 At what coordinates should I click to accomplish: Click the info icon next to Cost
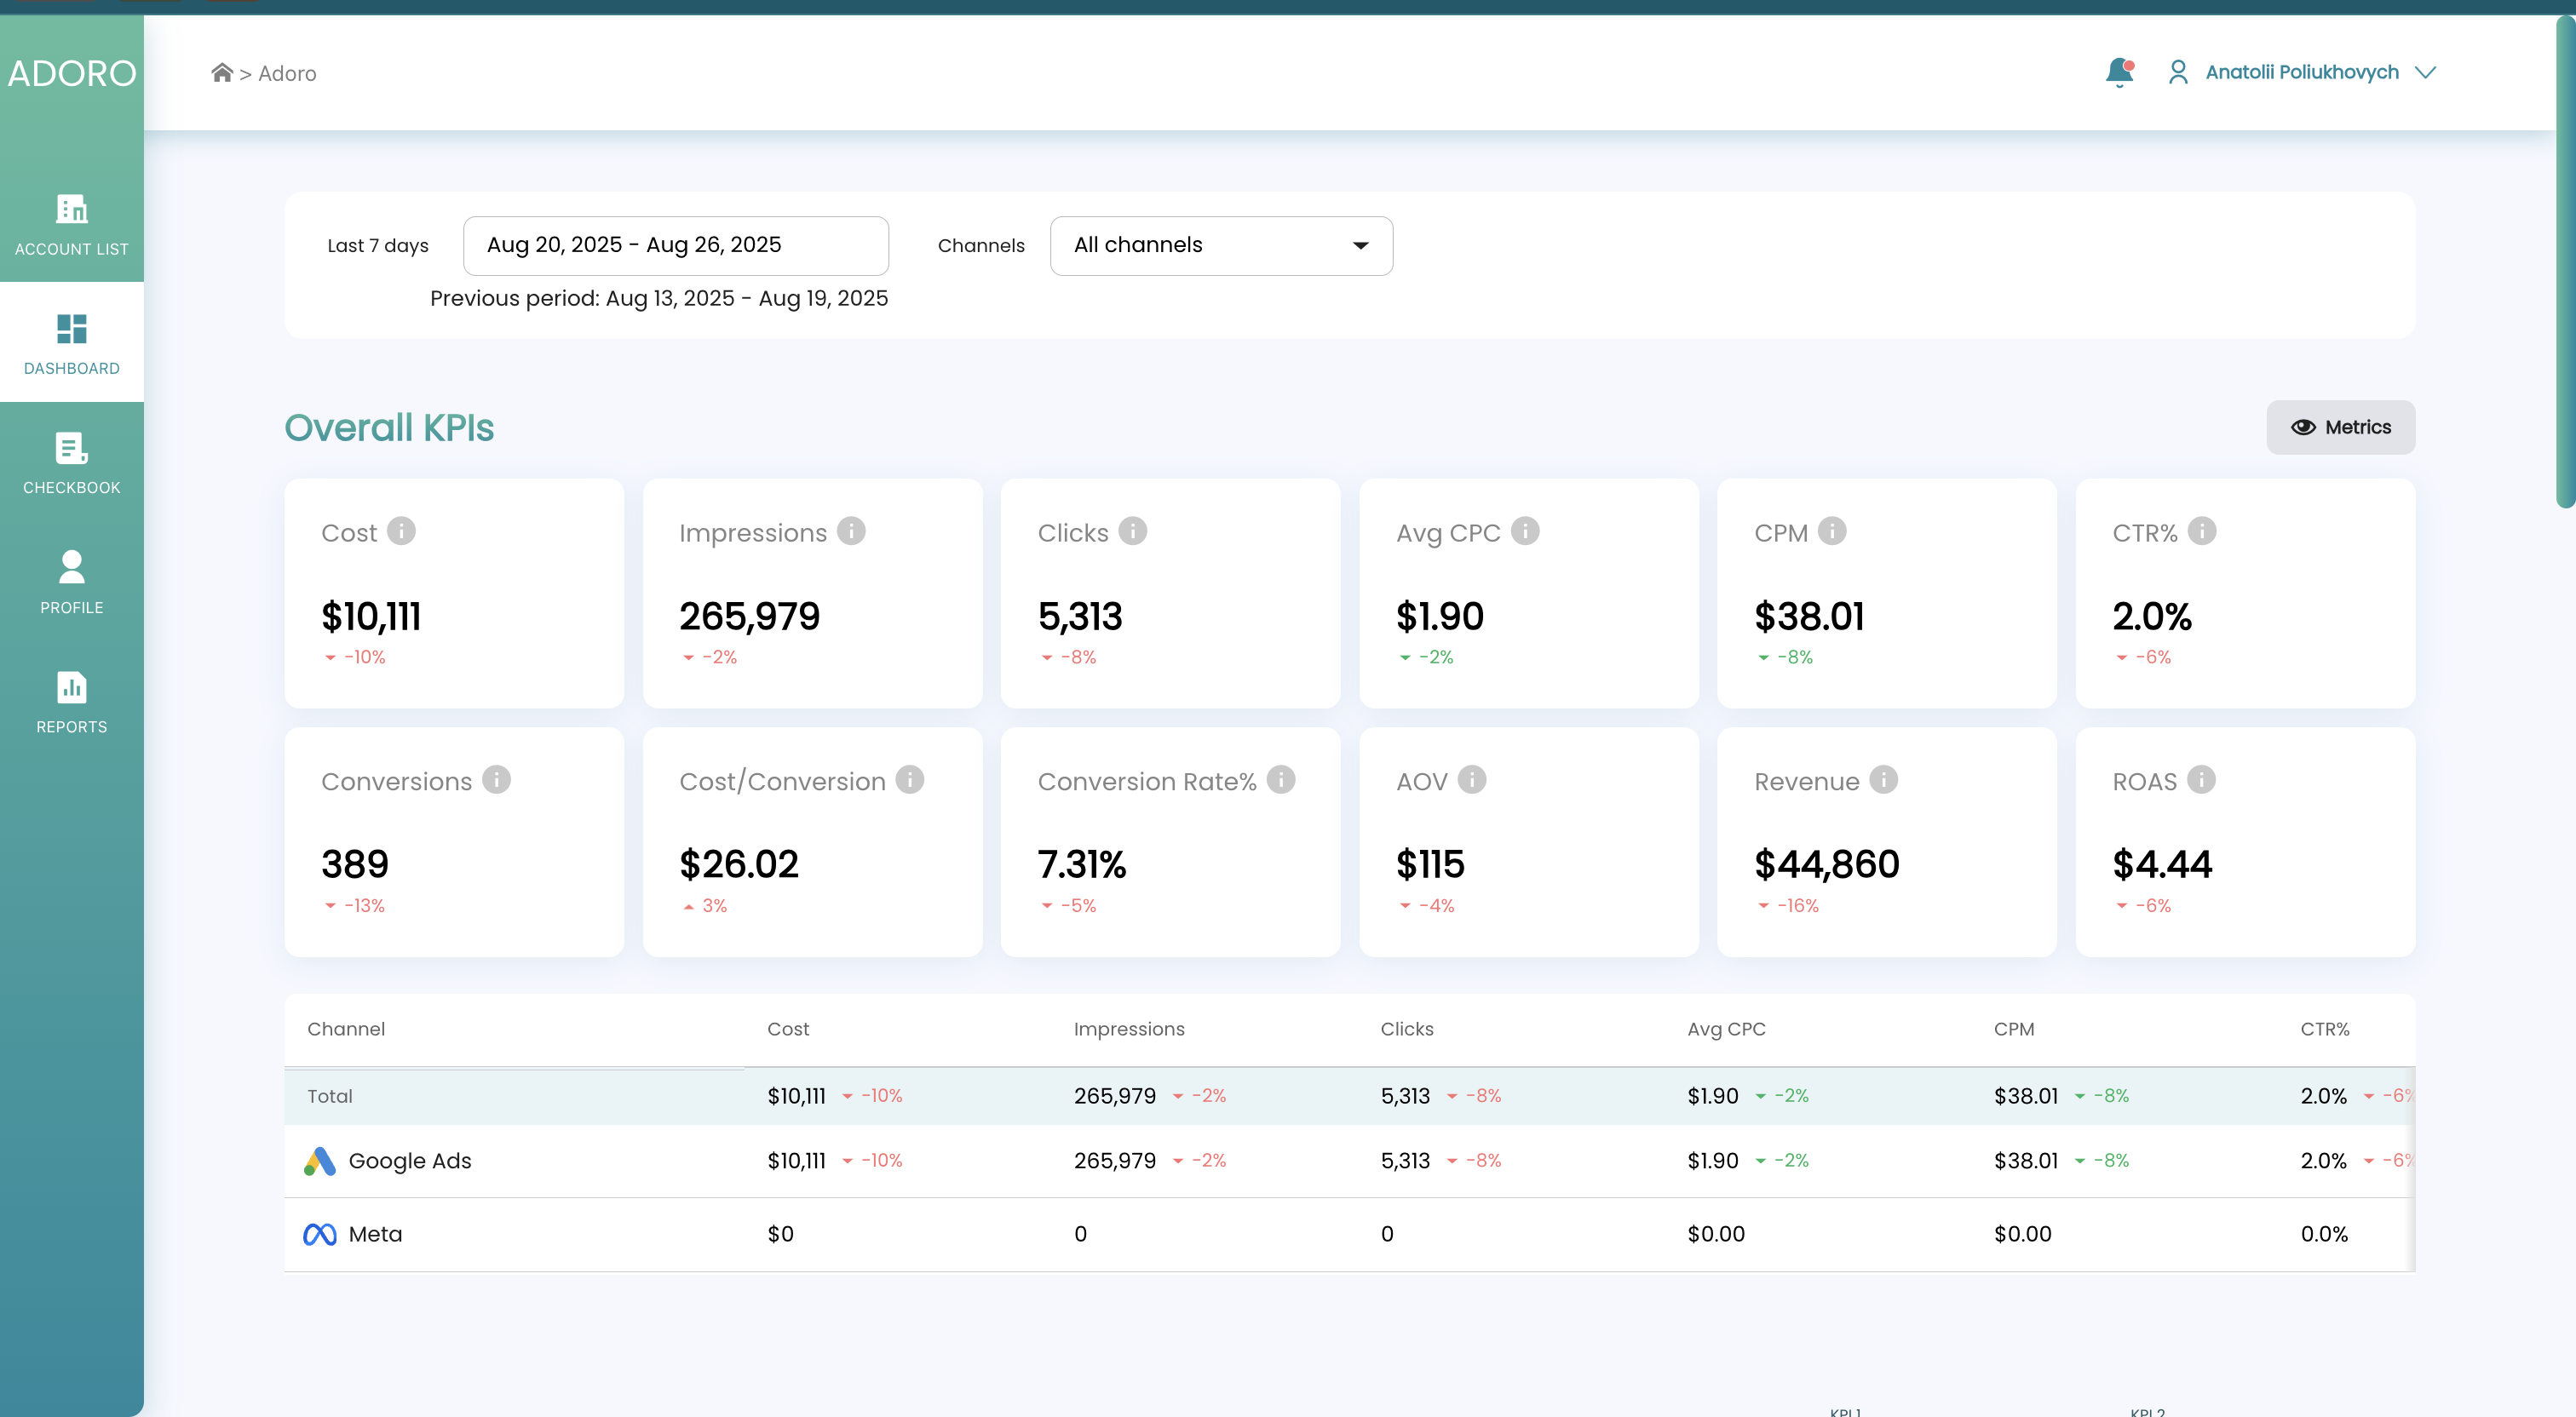click(402, 532)
